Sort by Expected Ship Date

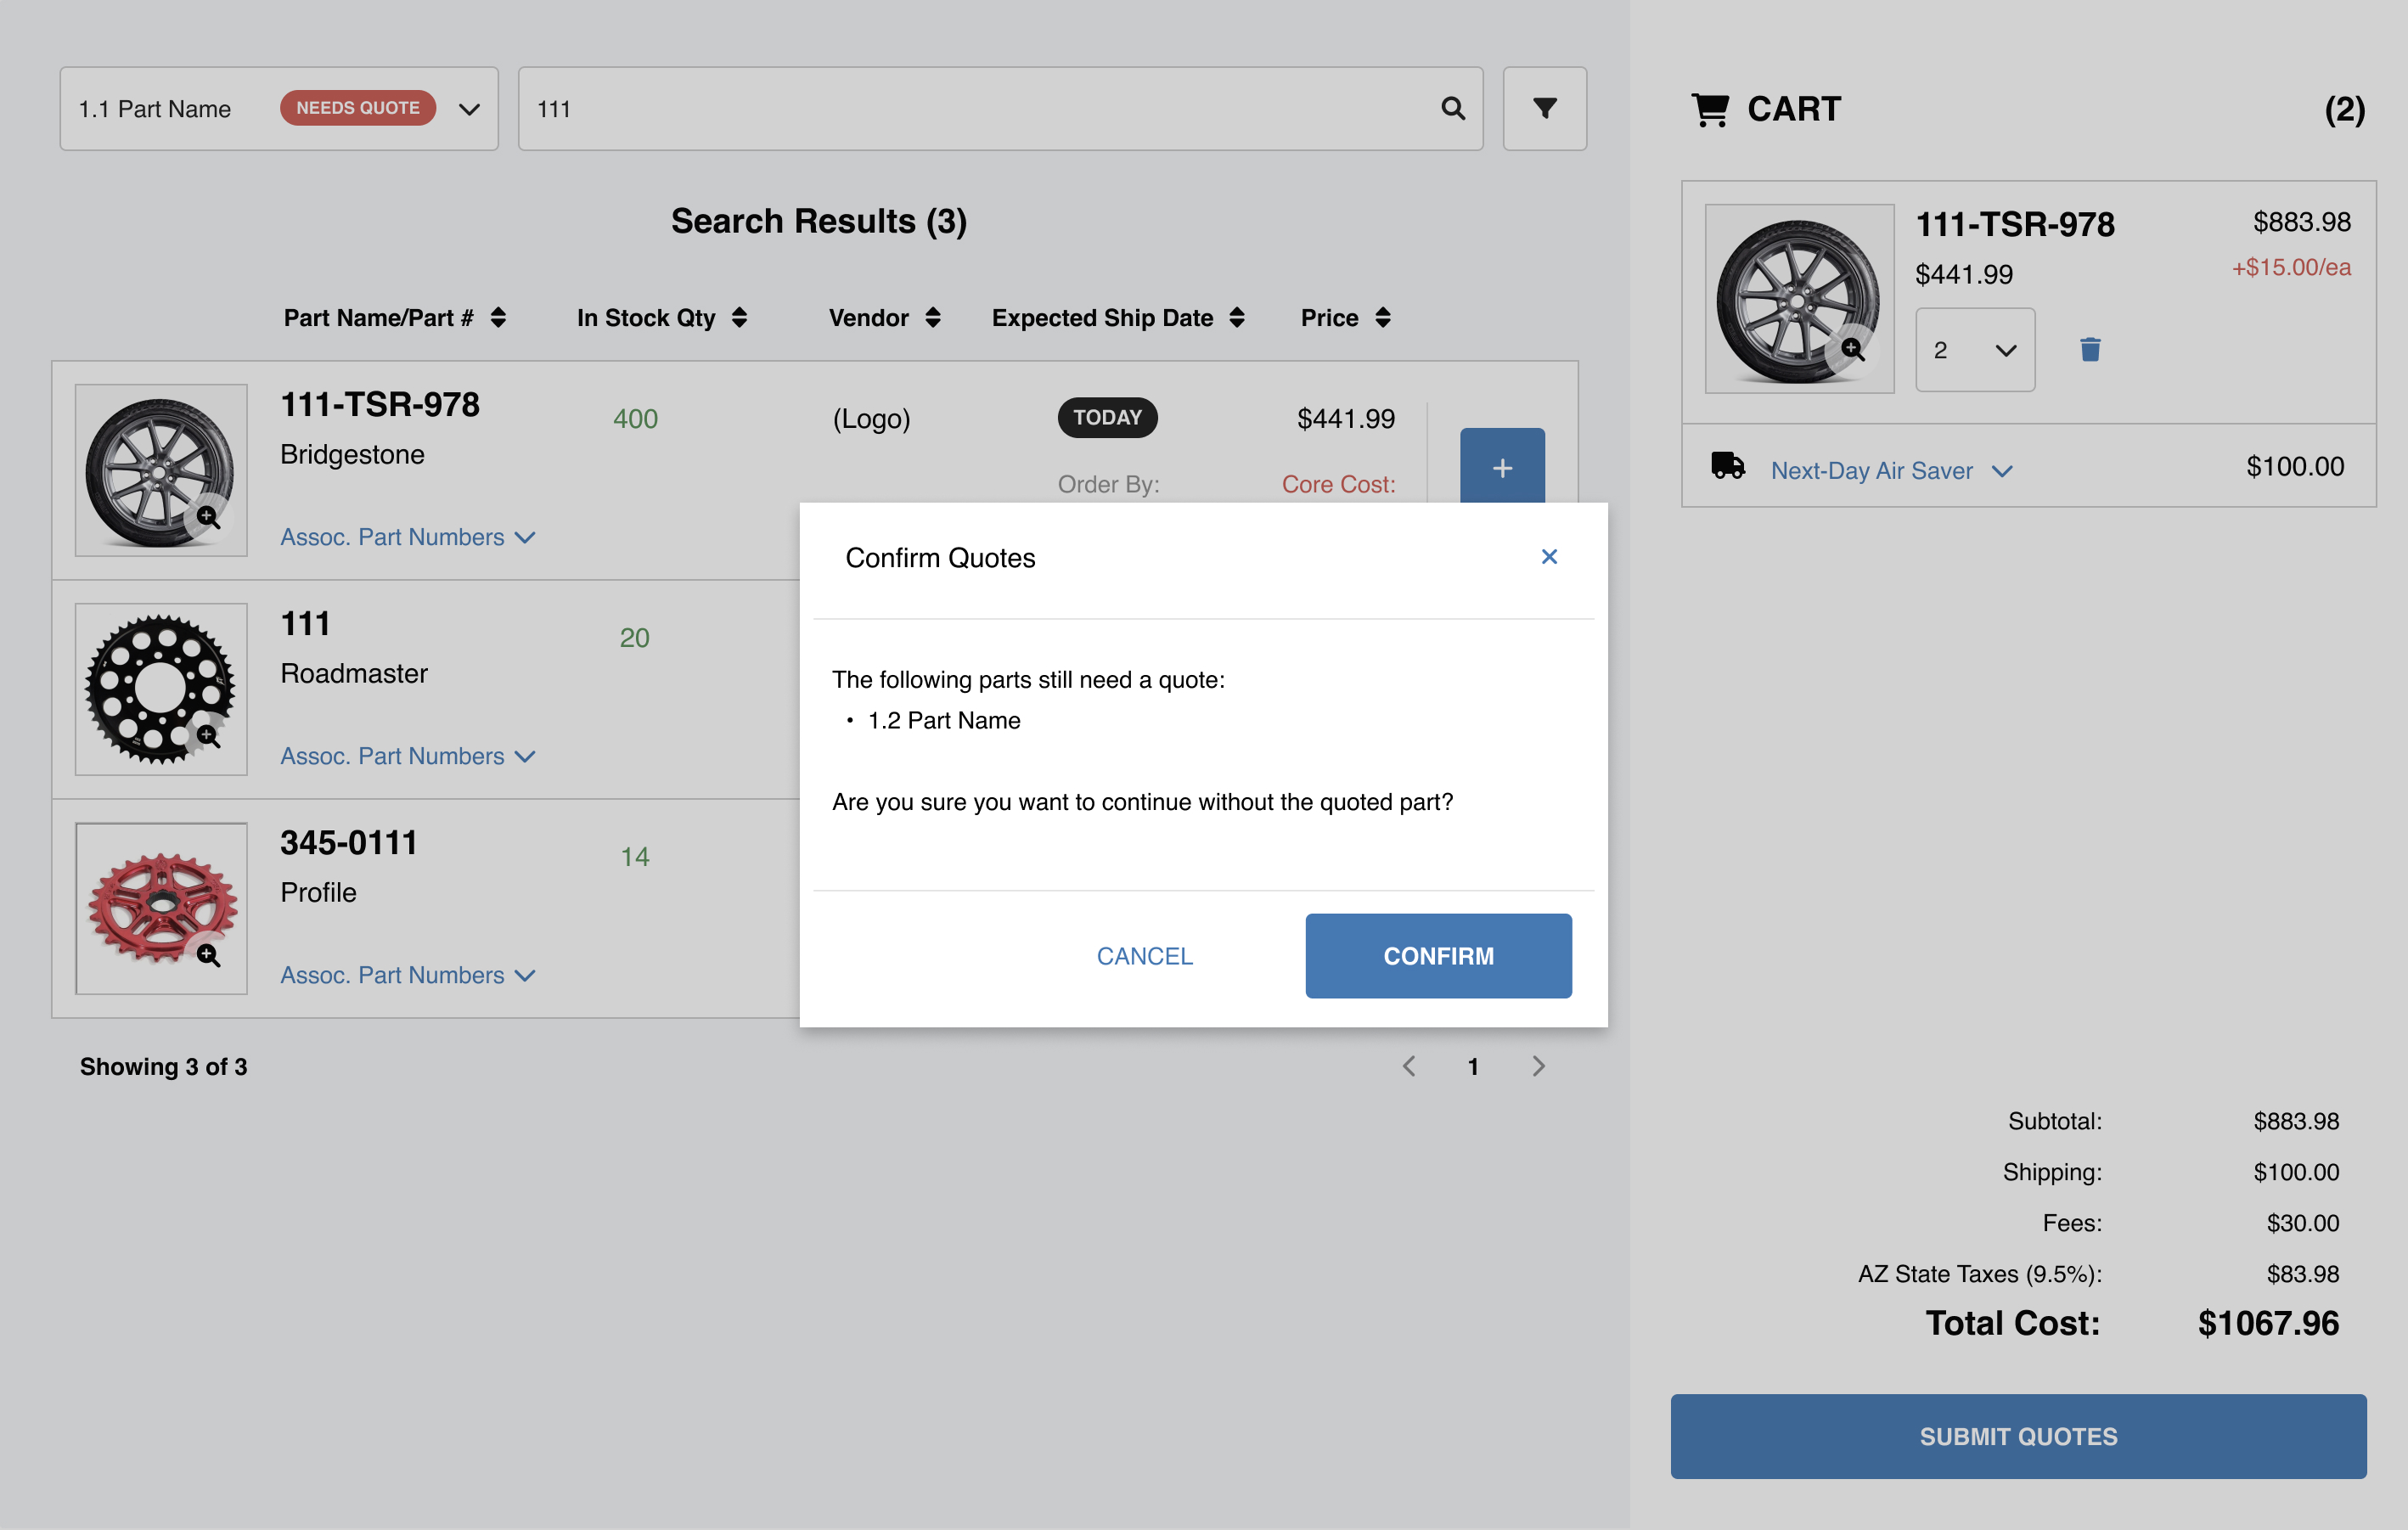pos(1236,318)
